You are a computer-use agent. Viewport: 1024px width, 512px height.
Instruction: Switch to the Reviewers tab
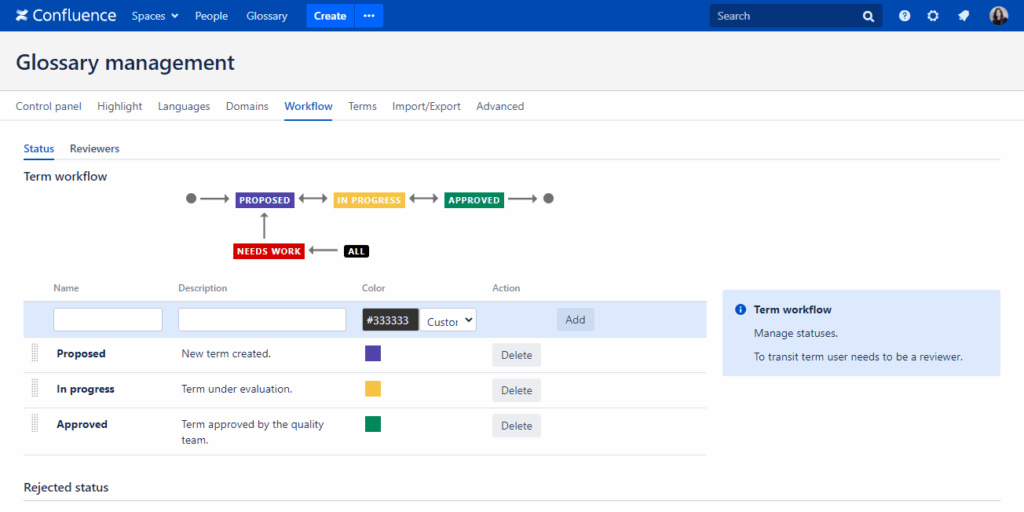pos(94,149)
